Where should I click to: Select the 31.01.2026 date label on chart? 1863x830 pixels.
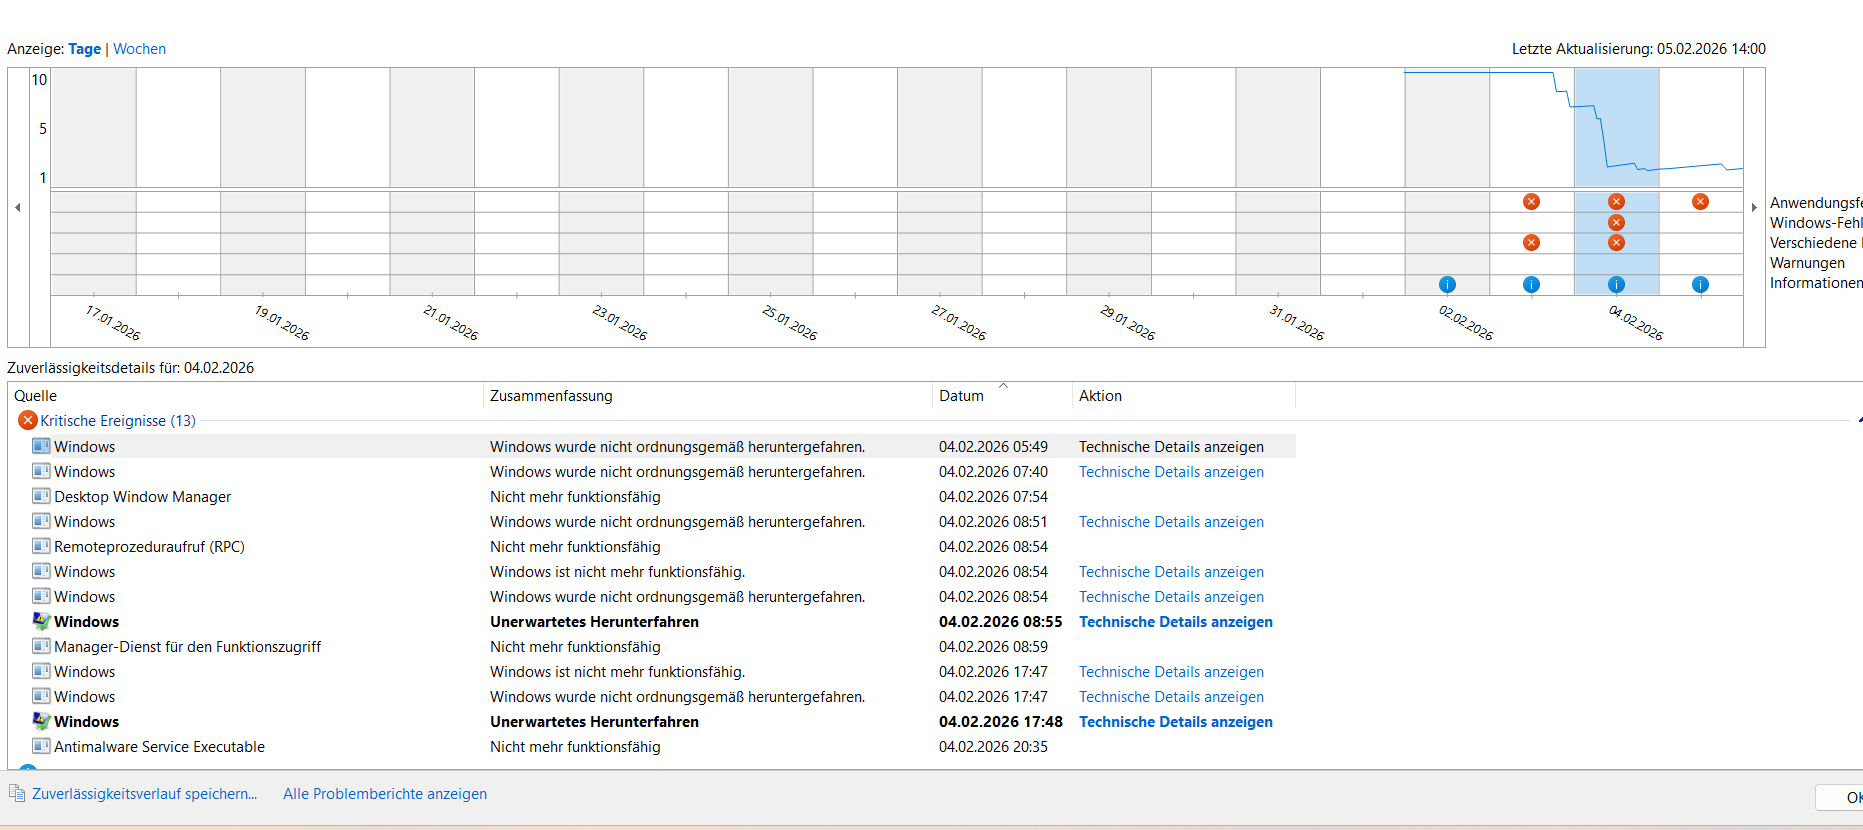[x=1297, y=323]
